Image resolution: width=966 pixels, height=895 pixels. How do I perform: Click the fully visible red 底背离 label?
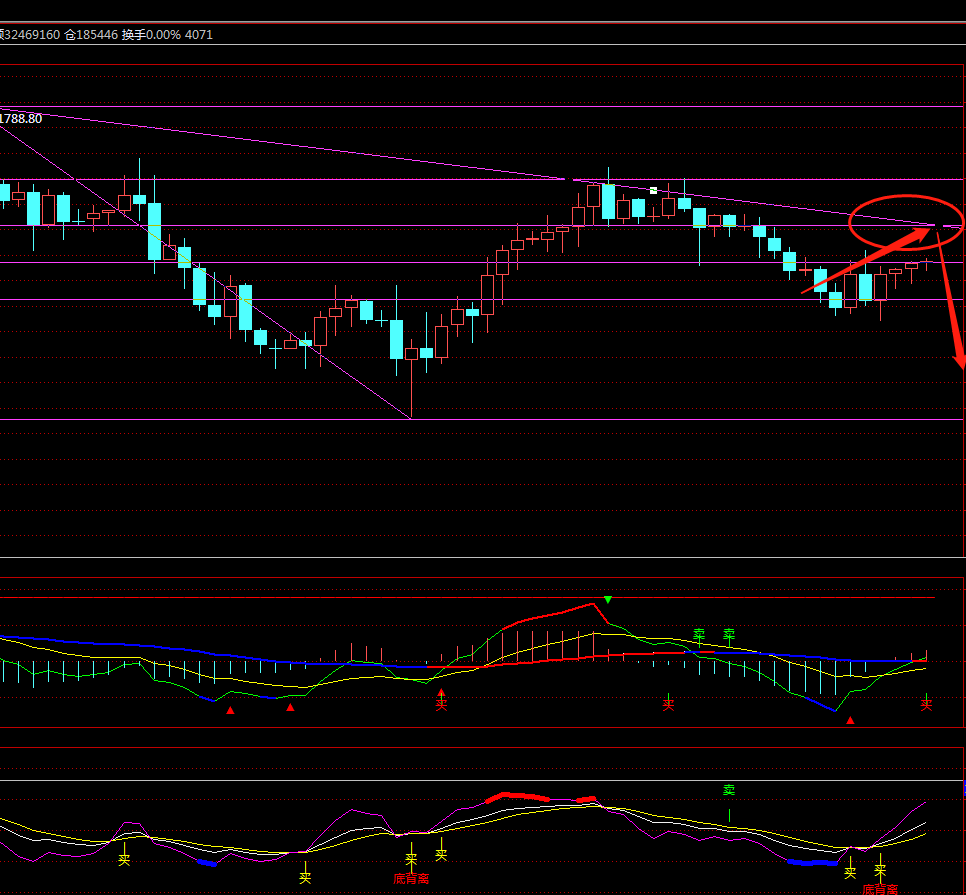pyautogui.click(x=411, y=879)
